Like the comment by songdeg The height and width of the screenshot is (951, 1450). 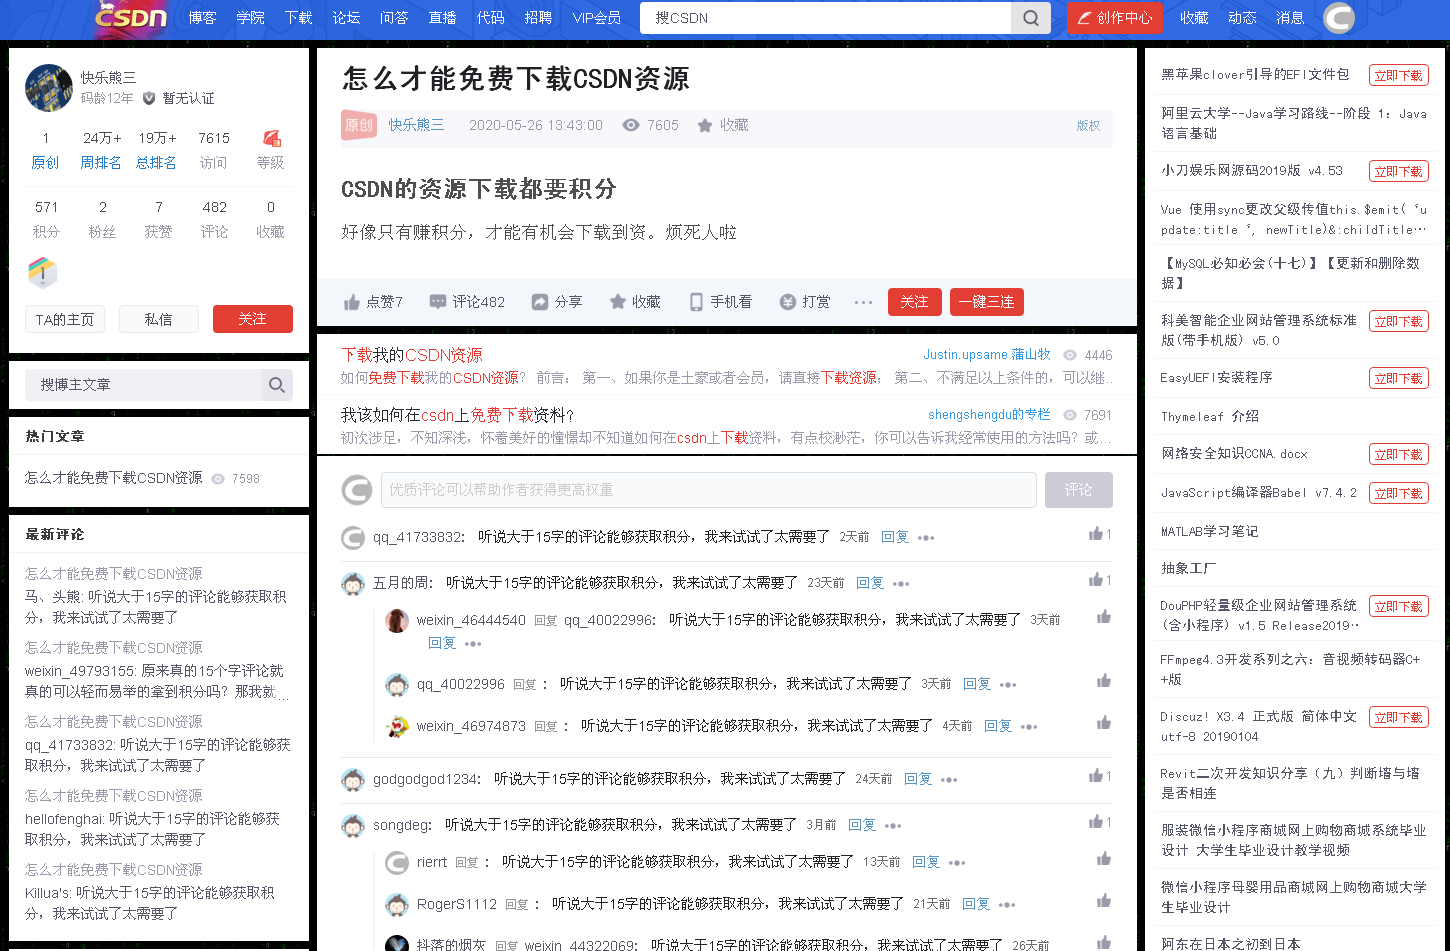tap(1096, 822)
